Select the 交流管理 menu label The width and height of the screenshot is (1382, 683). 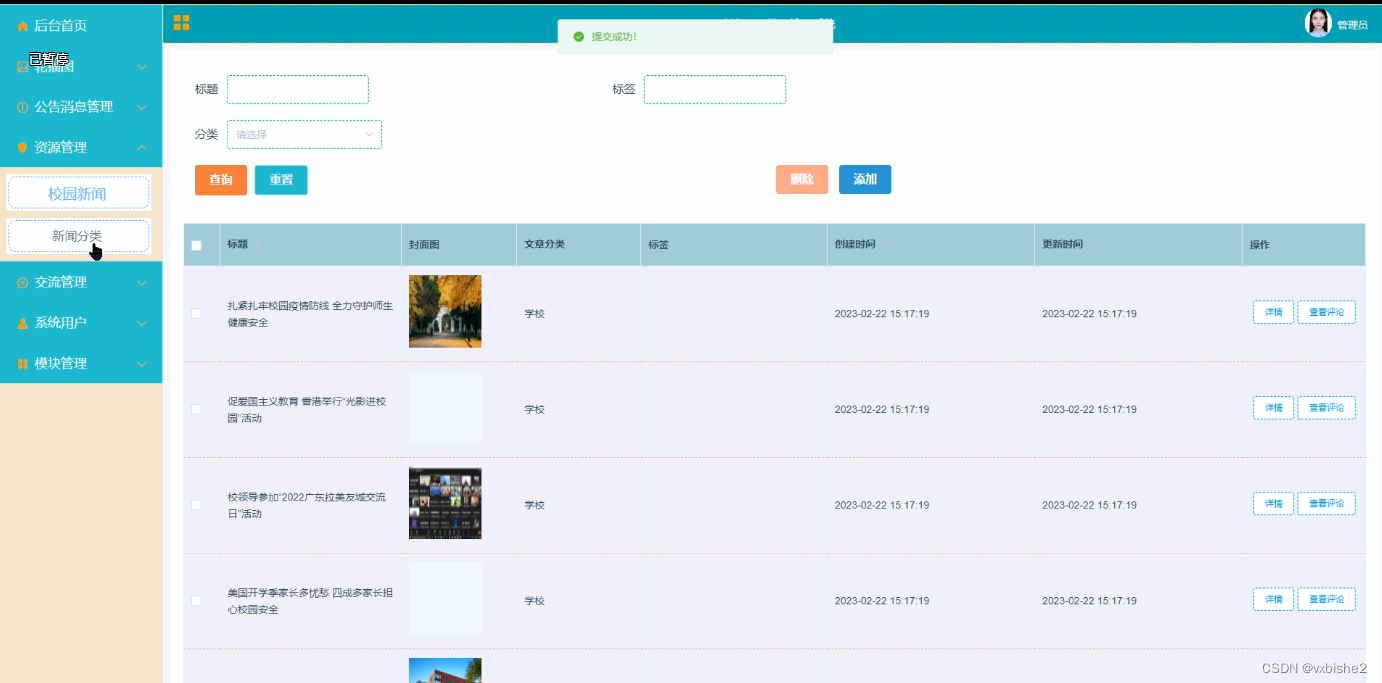click(x=60, y=283)
